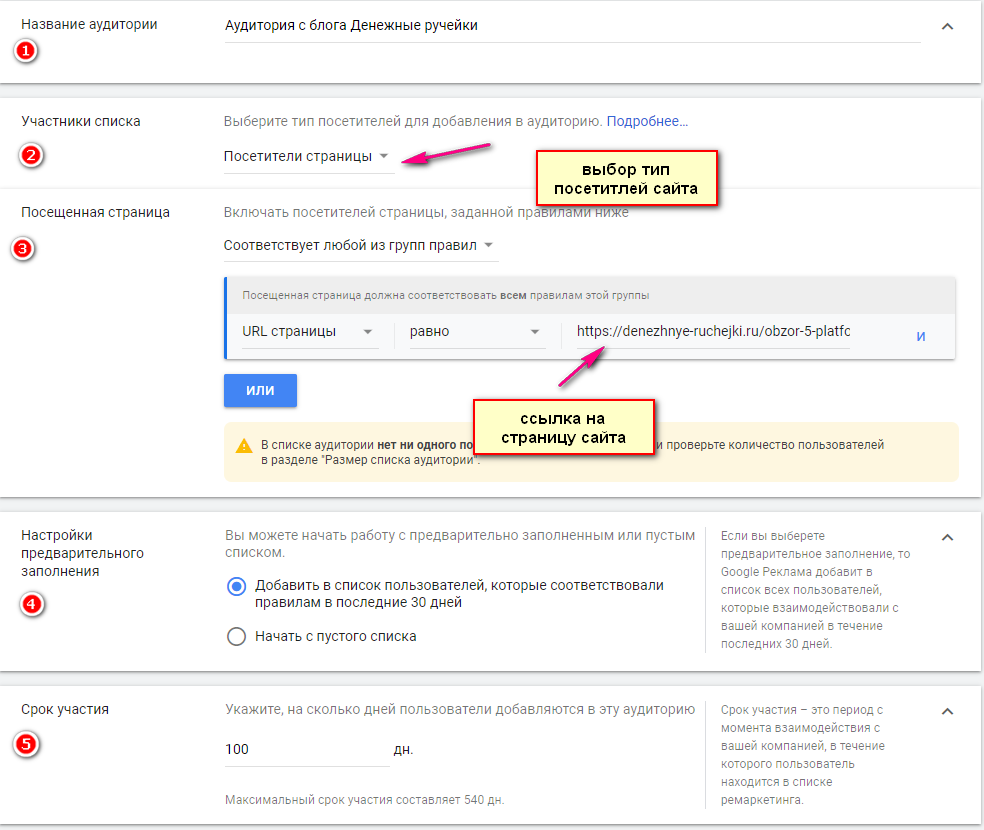Image resolution: width=984 pixels, height=830 pixels.
Task: Click the И link to add condition
Action: (x=921, y=337)
